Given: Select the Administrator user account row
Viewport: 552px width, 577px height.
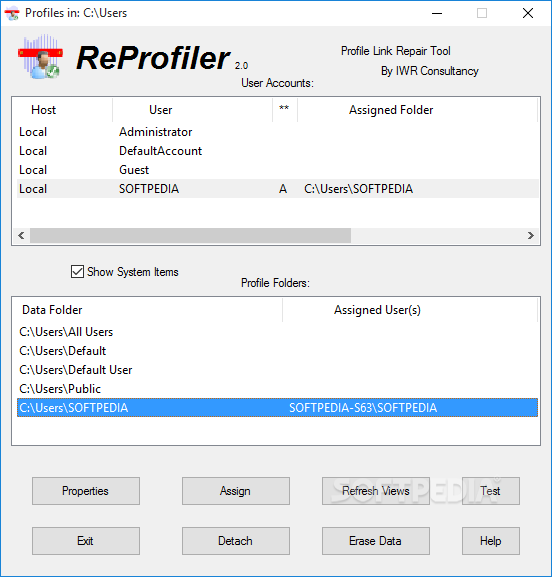Looking at the screenshot, I should click(278, 132).
